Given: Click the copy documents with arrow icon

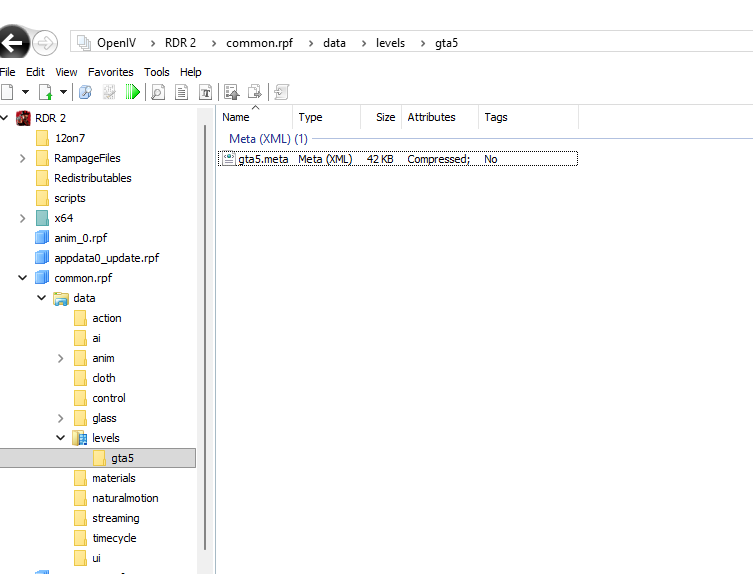Looking at the screenshot, I should [x=255, y=92].
